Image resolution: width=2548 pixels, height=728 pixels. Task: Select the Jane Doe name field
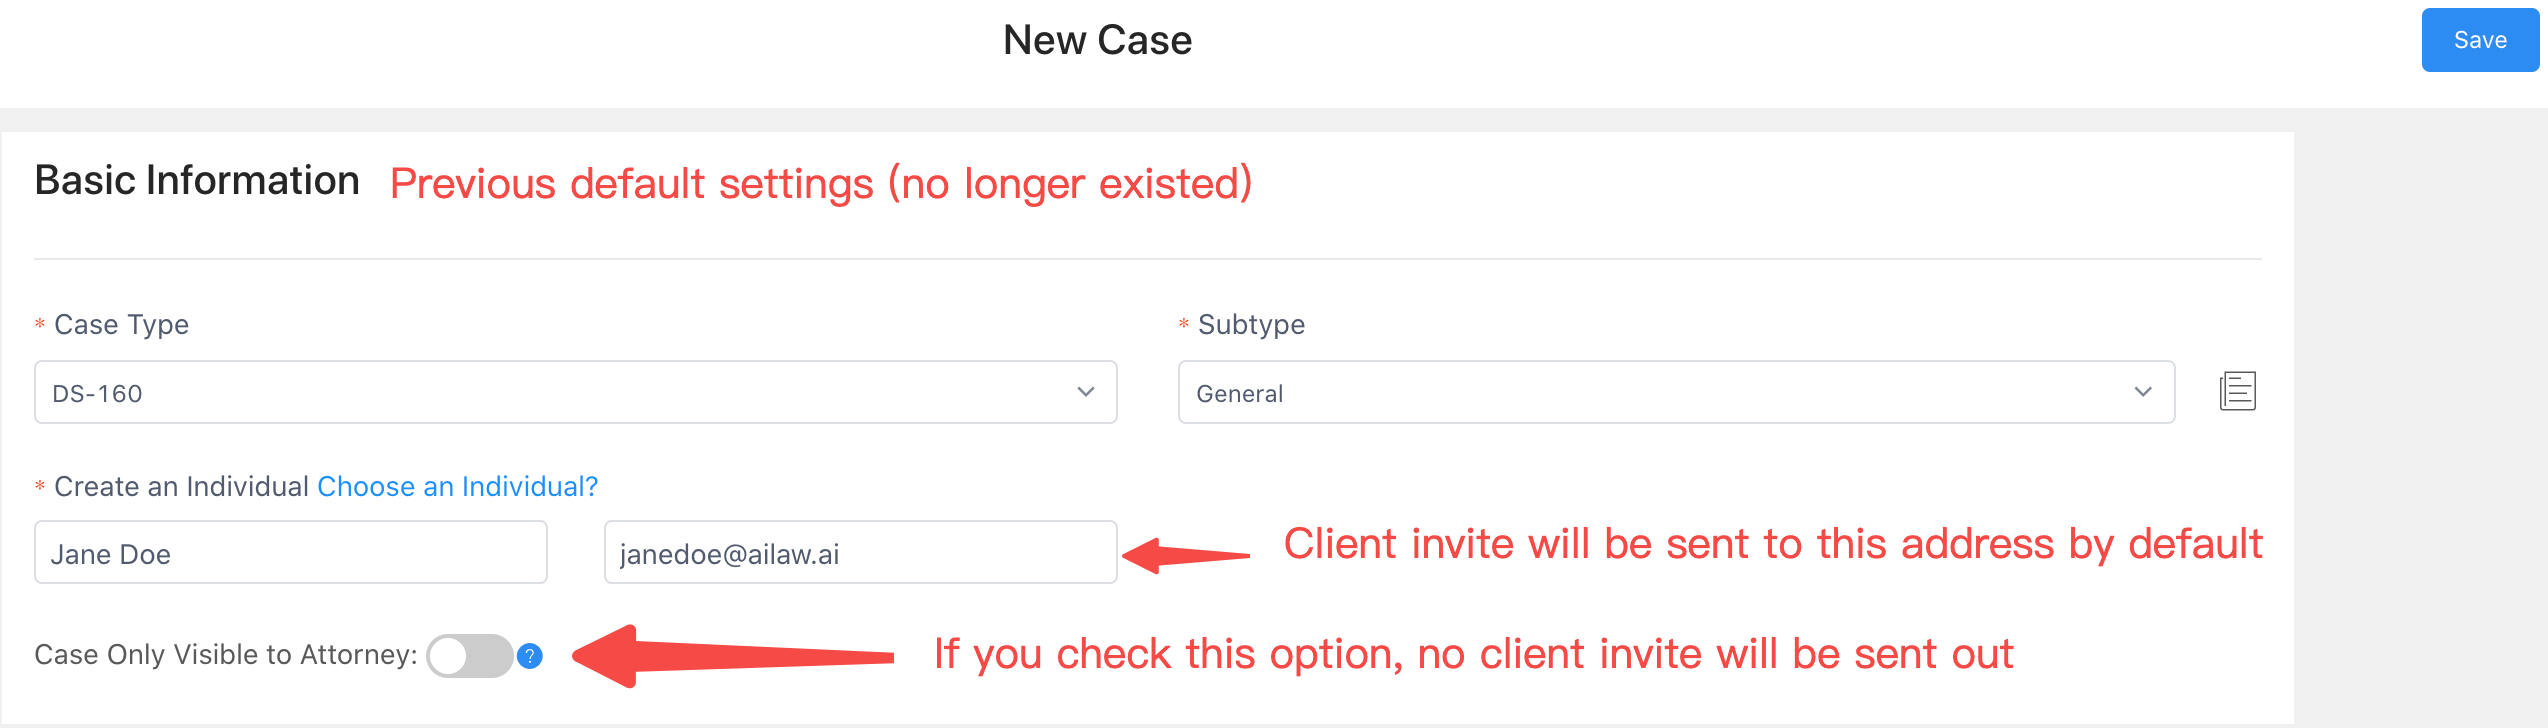[x=291, y=552]
